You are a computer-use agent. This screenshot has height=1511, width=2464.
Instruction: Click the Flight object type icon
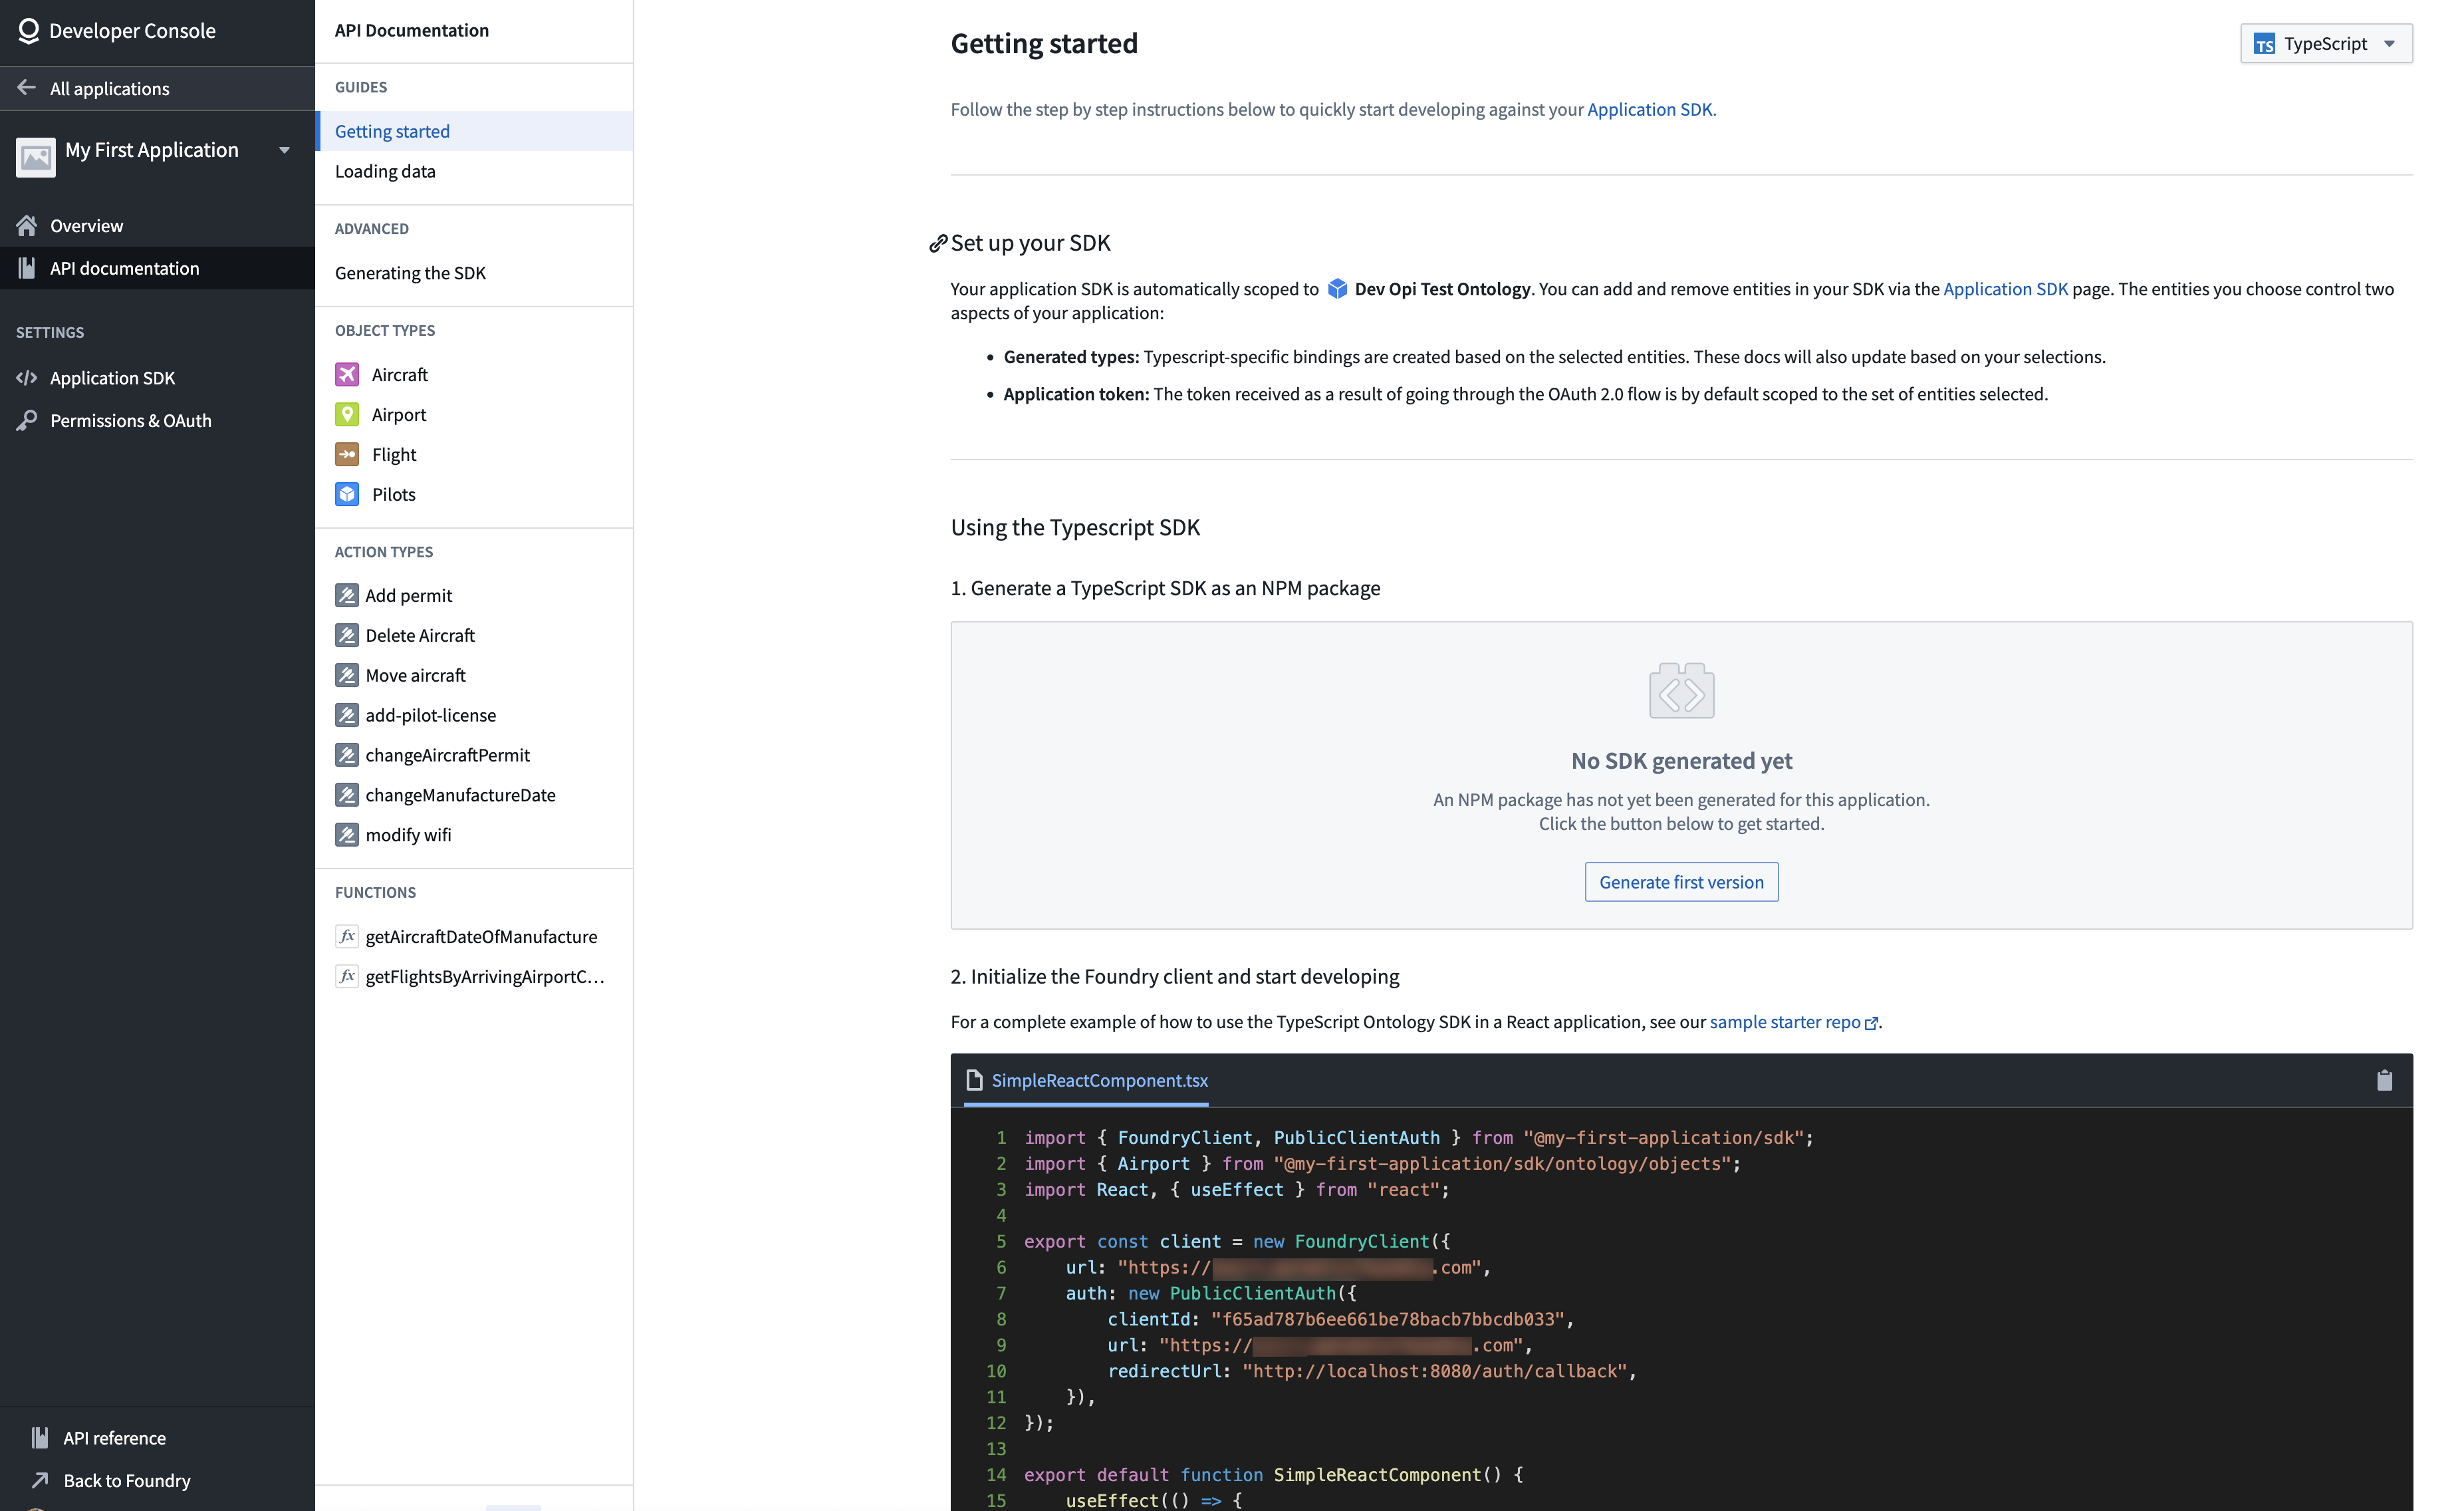346,453
